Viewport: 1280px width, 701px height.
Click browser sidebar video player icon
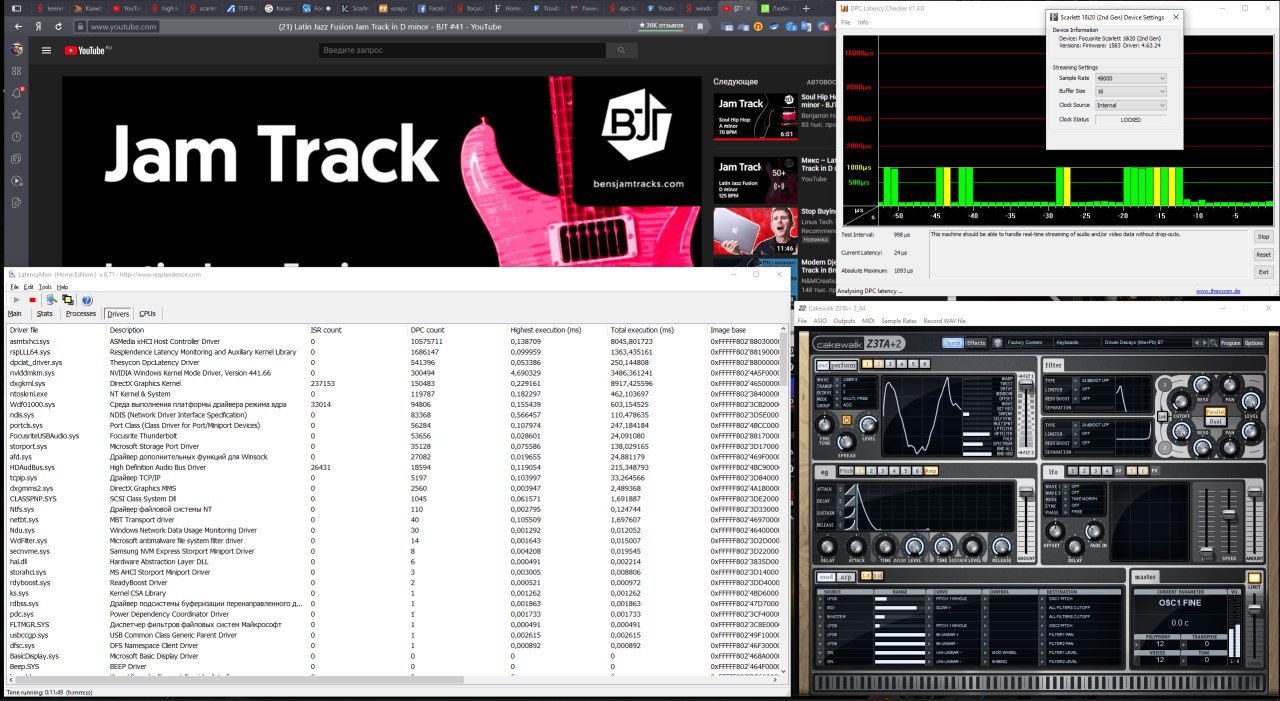(16, 180)
